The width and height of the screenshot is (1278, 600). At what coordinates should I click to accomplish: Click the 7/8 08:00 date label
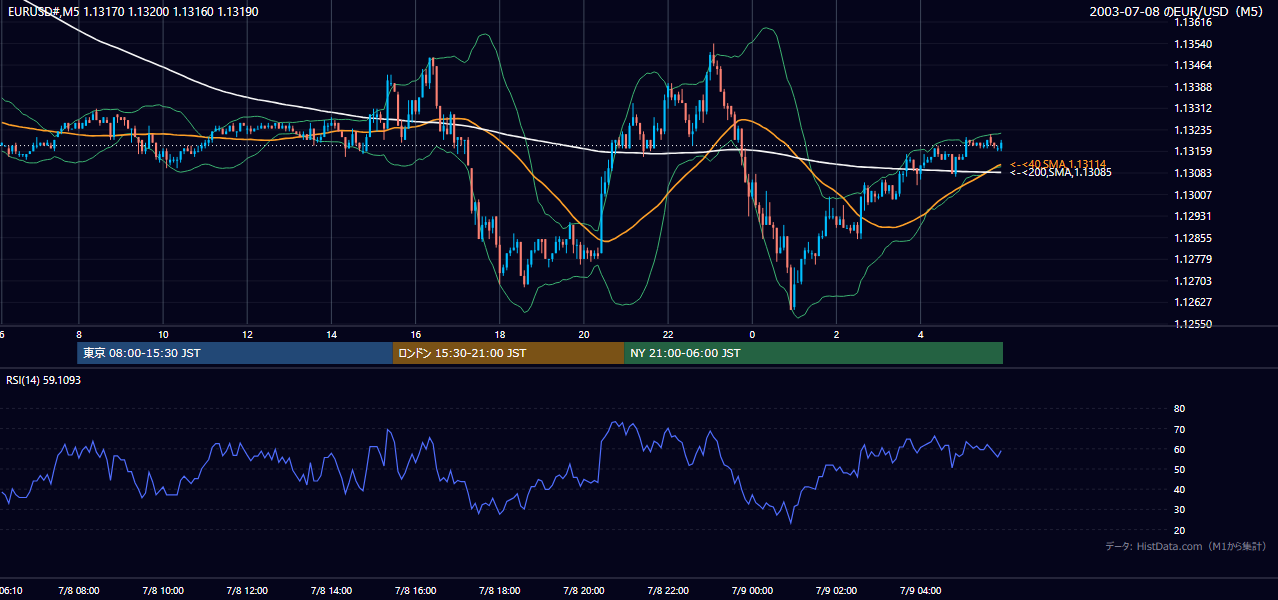78,591
